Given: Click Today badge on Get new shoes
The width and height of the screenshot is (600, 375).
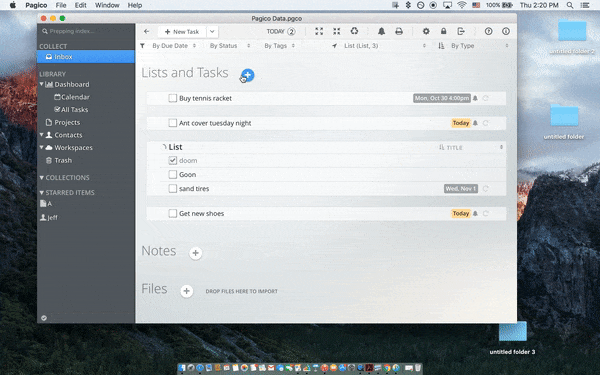Looking at the screenshot, I should pos(461,214).
